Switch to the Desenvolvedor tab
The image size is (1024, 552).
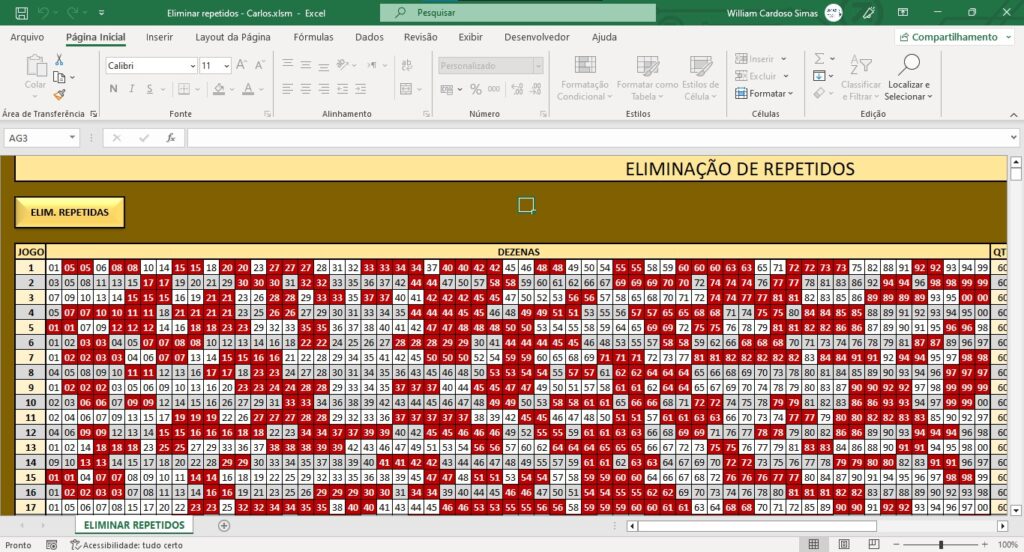[x=537, y=37]
